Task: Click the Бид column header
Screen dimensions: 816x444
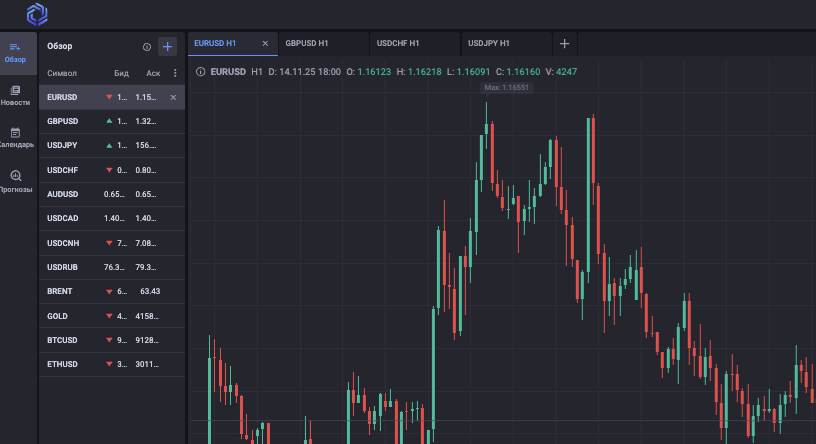Action: 121,73
